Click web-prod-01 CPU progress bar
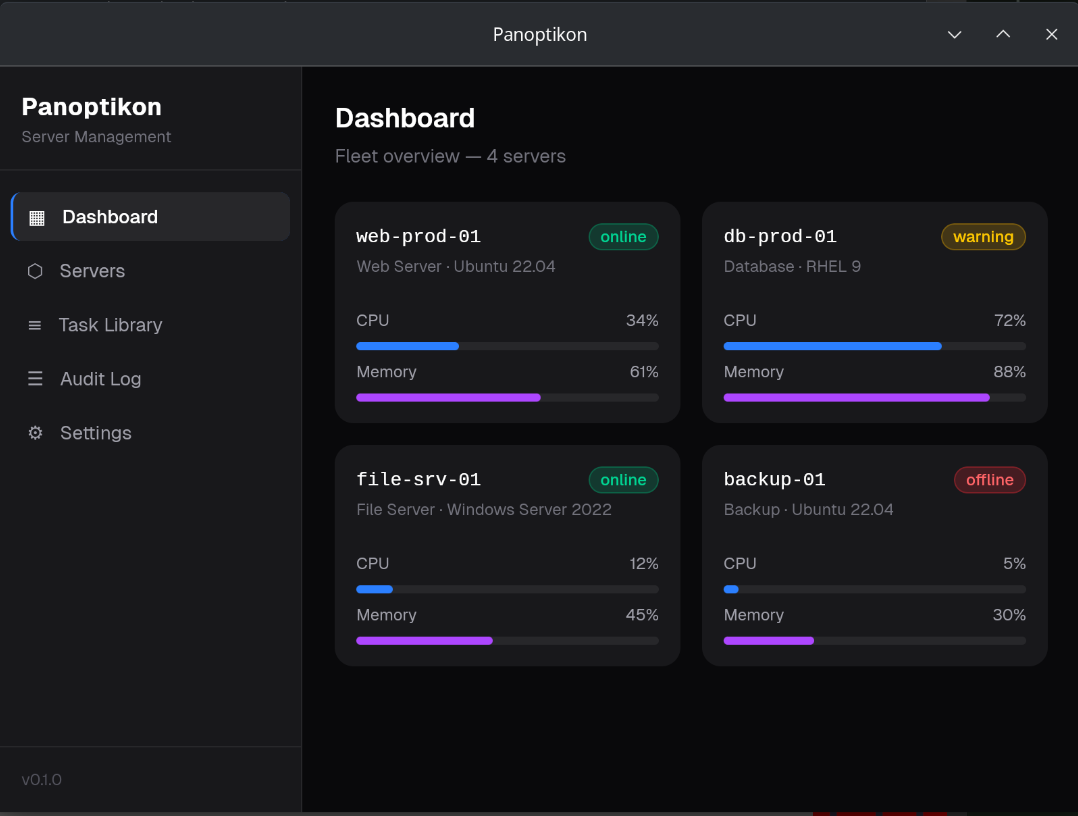The image size is (1078, 816). click(x=507, y=346)
